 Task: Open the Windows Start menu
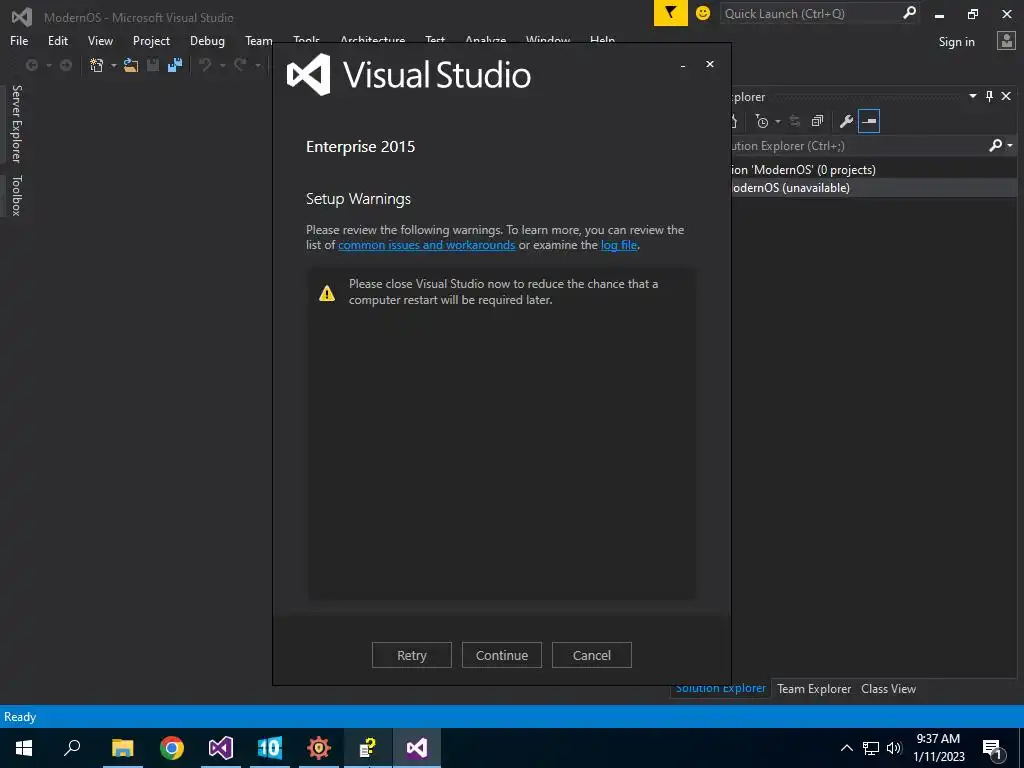coord(24,748)
